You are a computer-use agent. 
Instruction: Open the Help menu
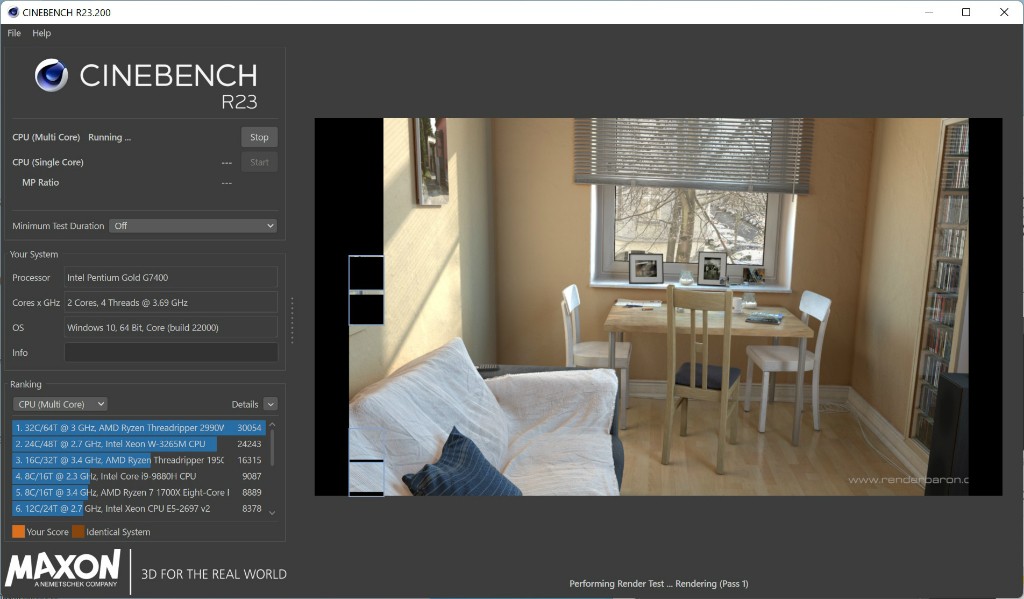tap(41, 33)
